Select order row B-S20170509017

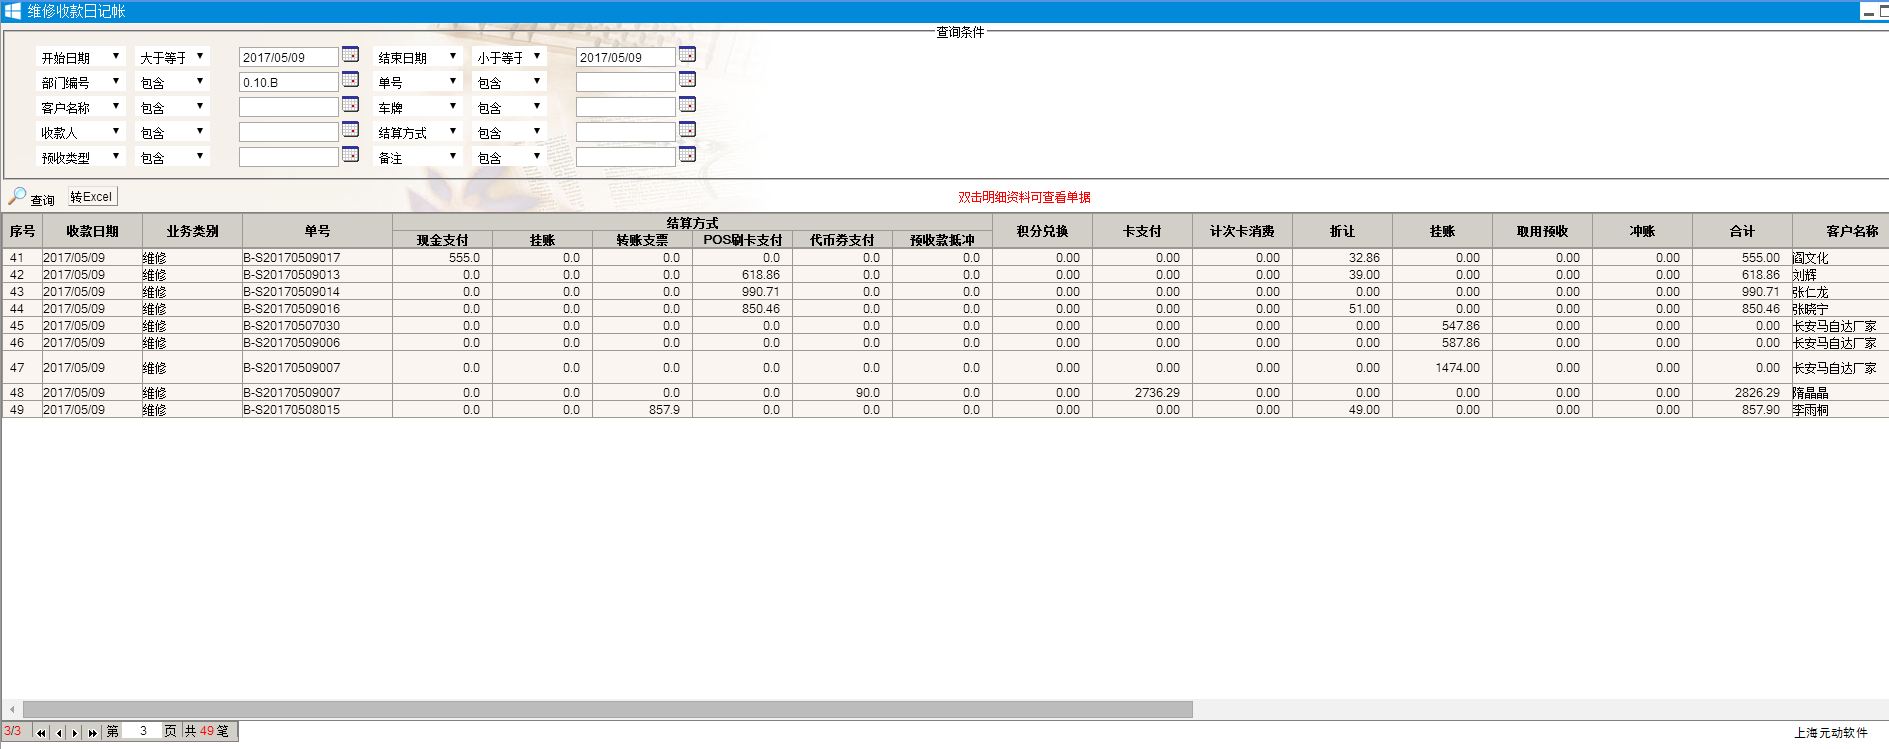[291, 258]
